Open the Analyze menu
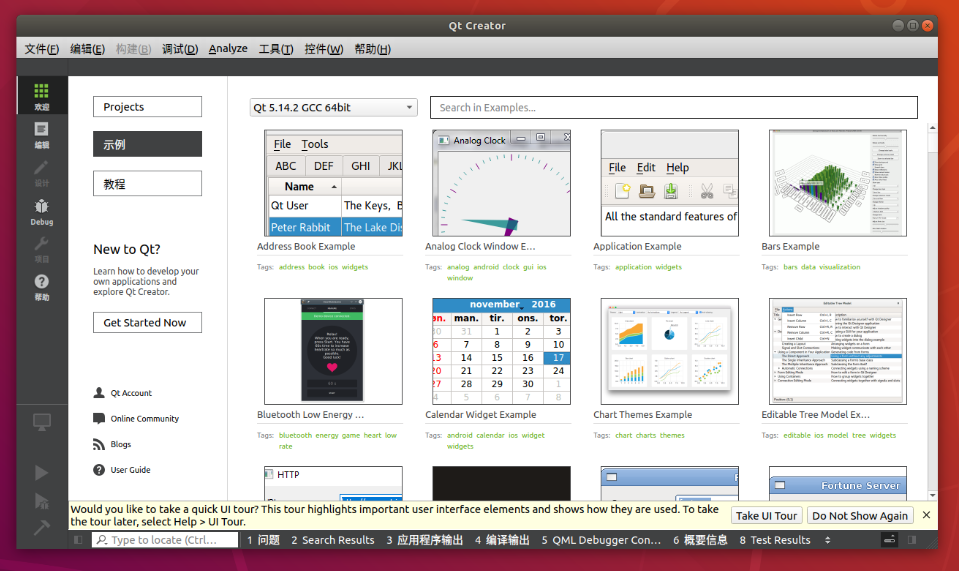 coord(228,49)
